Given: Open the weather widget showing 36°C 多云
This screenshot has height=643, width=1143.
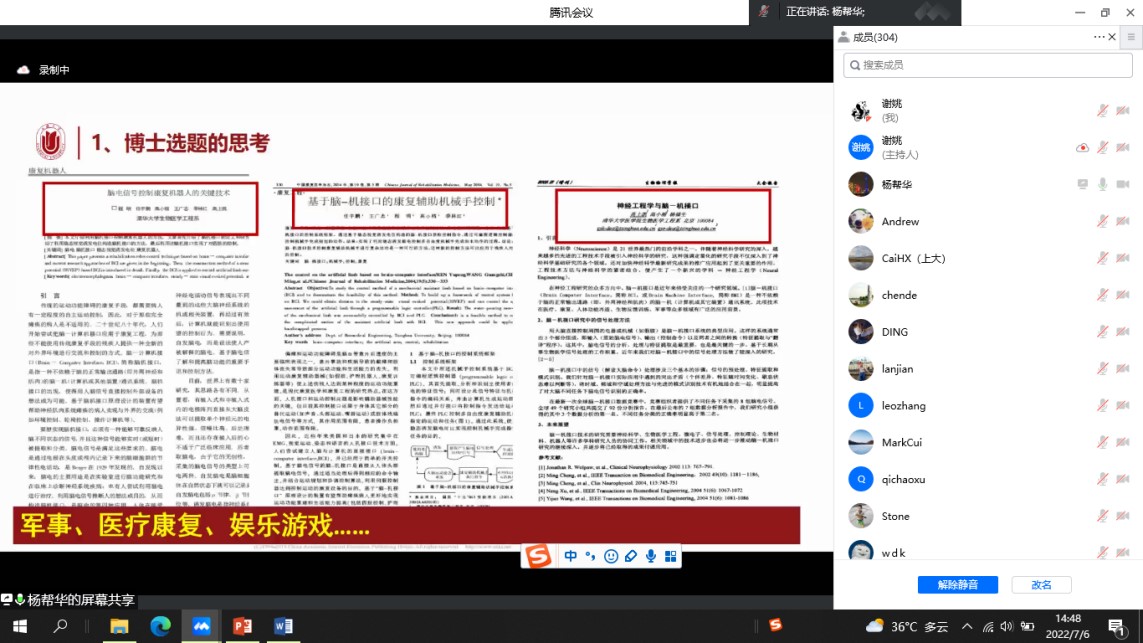Looking at the screenshot, I should pyautogui.click(x=907, y=626).
